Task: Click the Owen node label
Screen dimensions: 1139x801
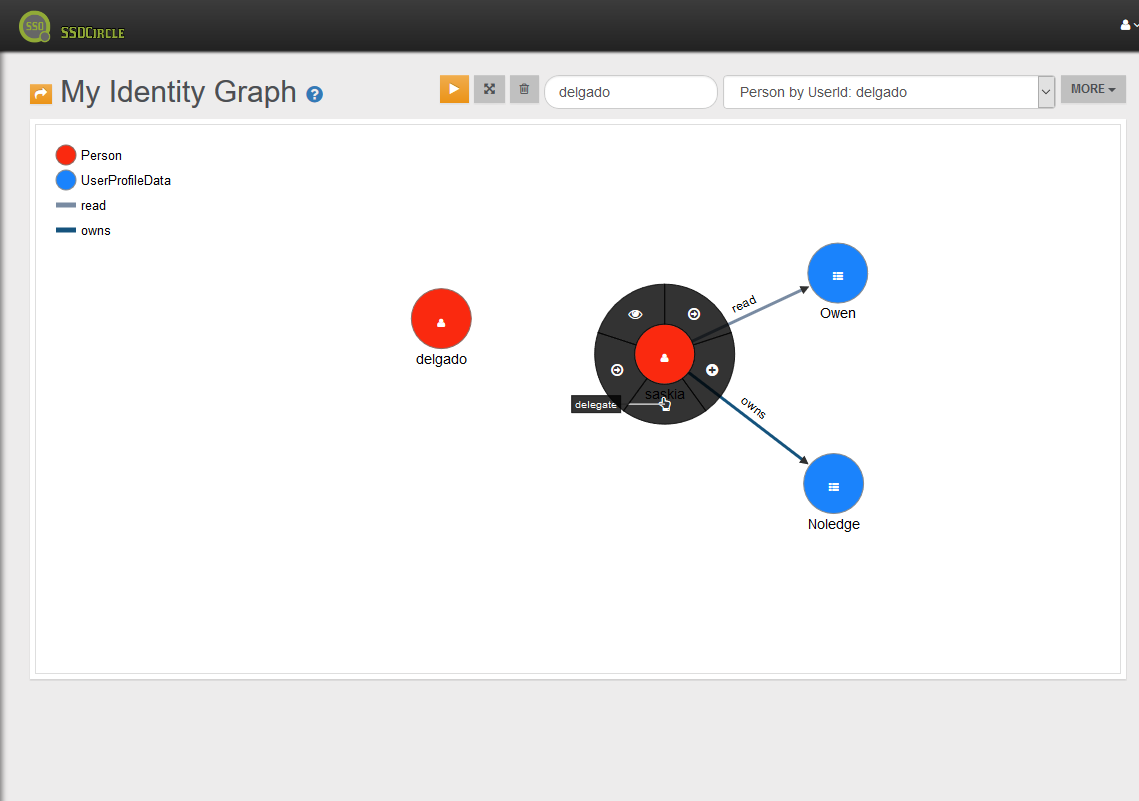Action: (838, 313)
